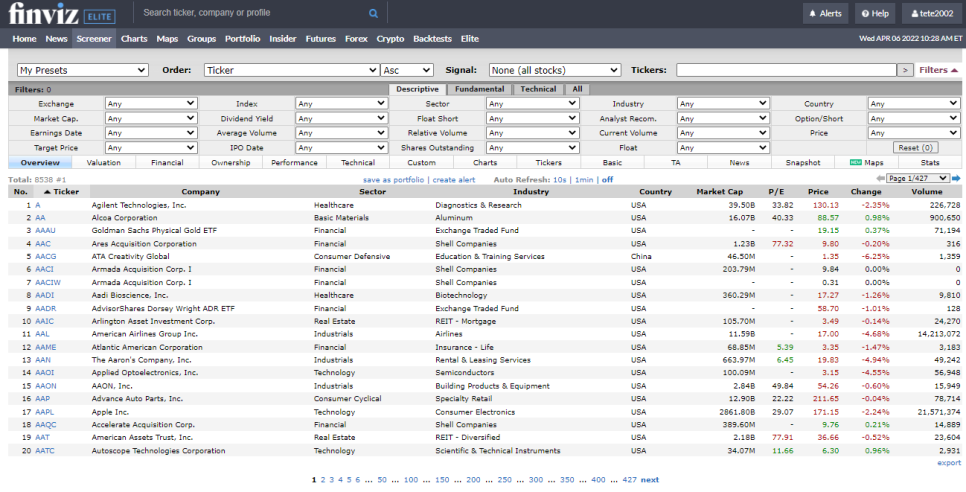Set auto refresh to 1min
This screenshot has height=492, width=966.
tap(584, 180)
